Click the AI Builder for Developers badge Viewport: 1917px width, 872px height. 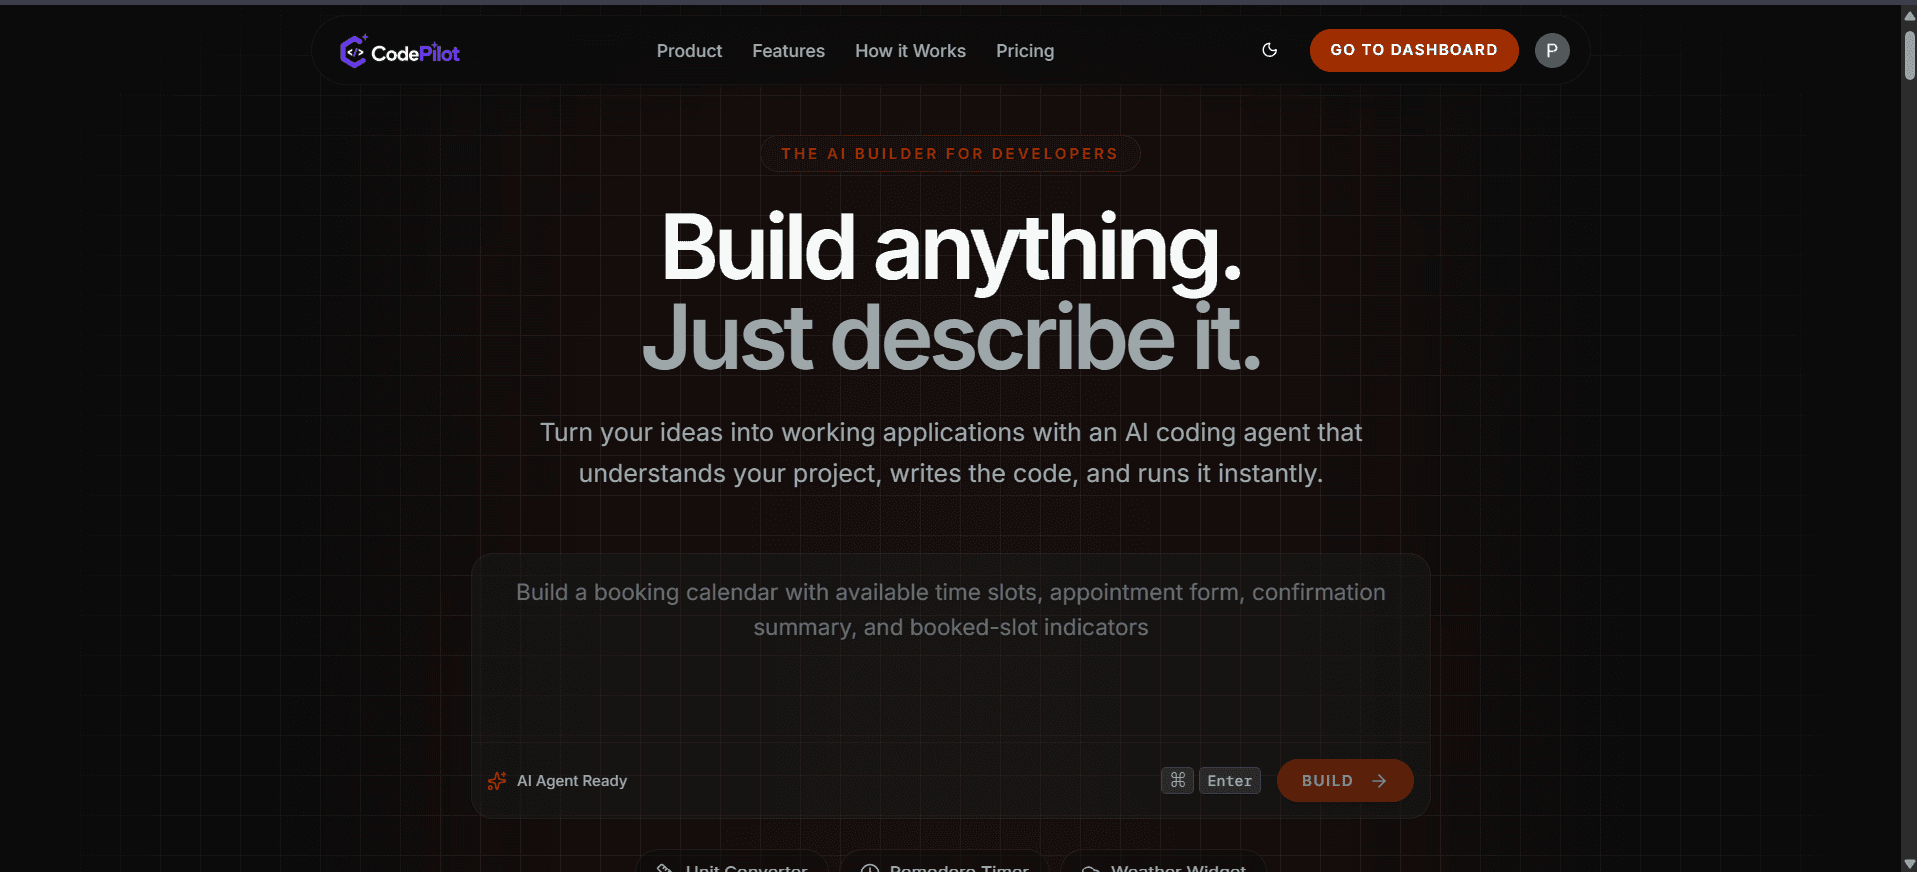pos(950,154)
